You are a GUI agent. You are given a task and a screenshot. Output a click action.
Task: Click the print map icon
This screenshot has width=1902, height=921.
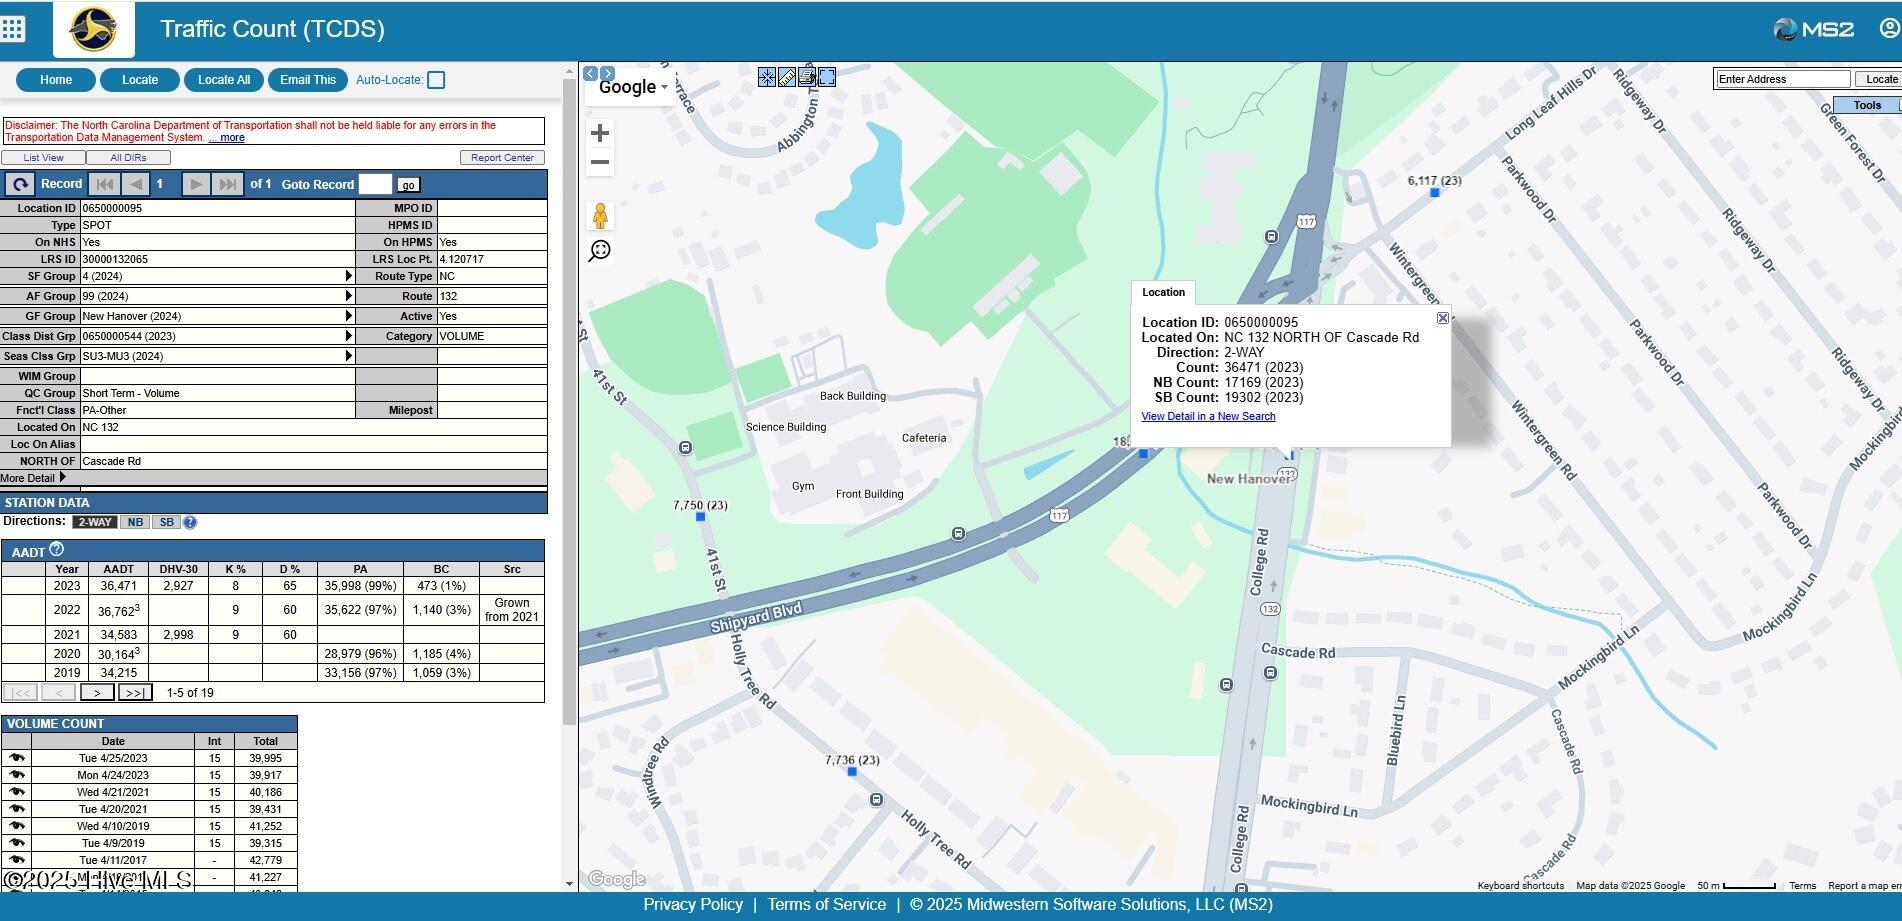click(807, 77)
